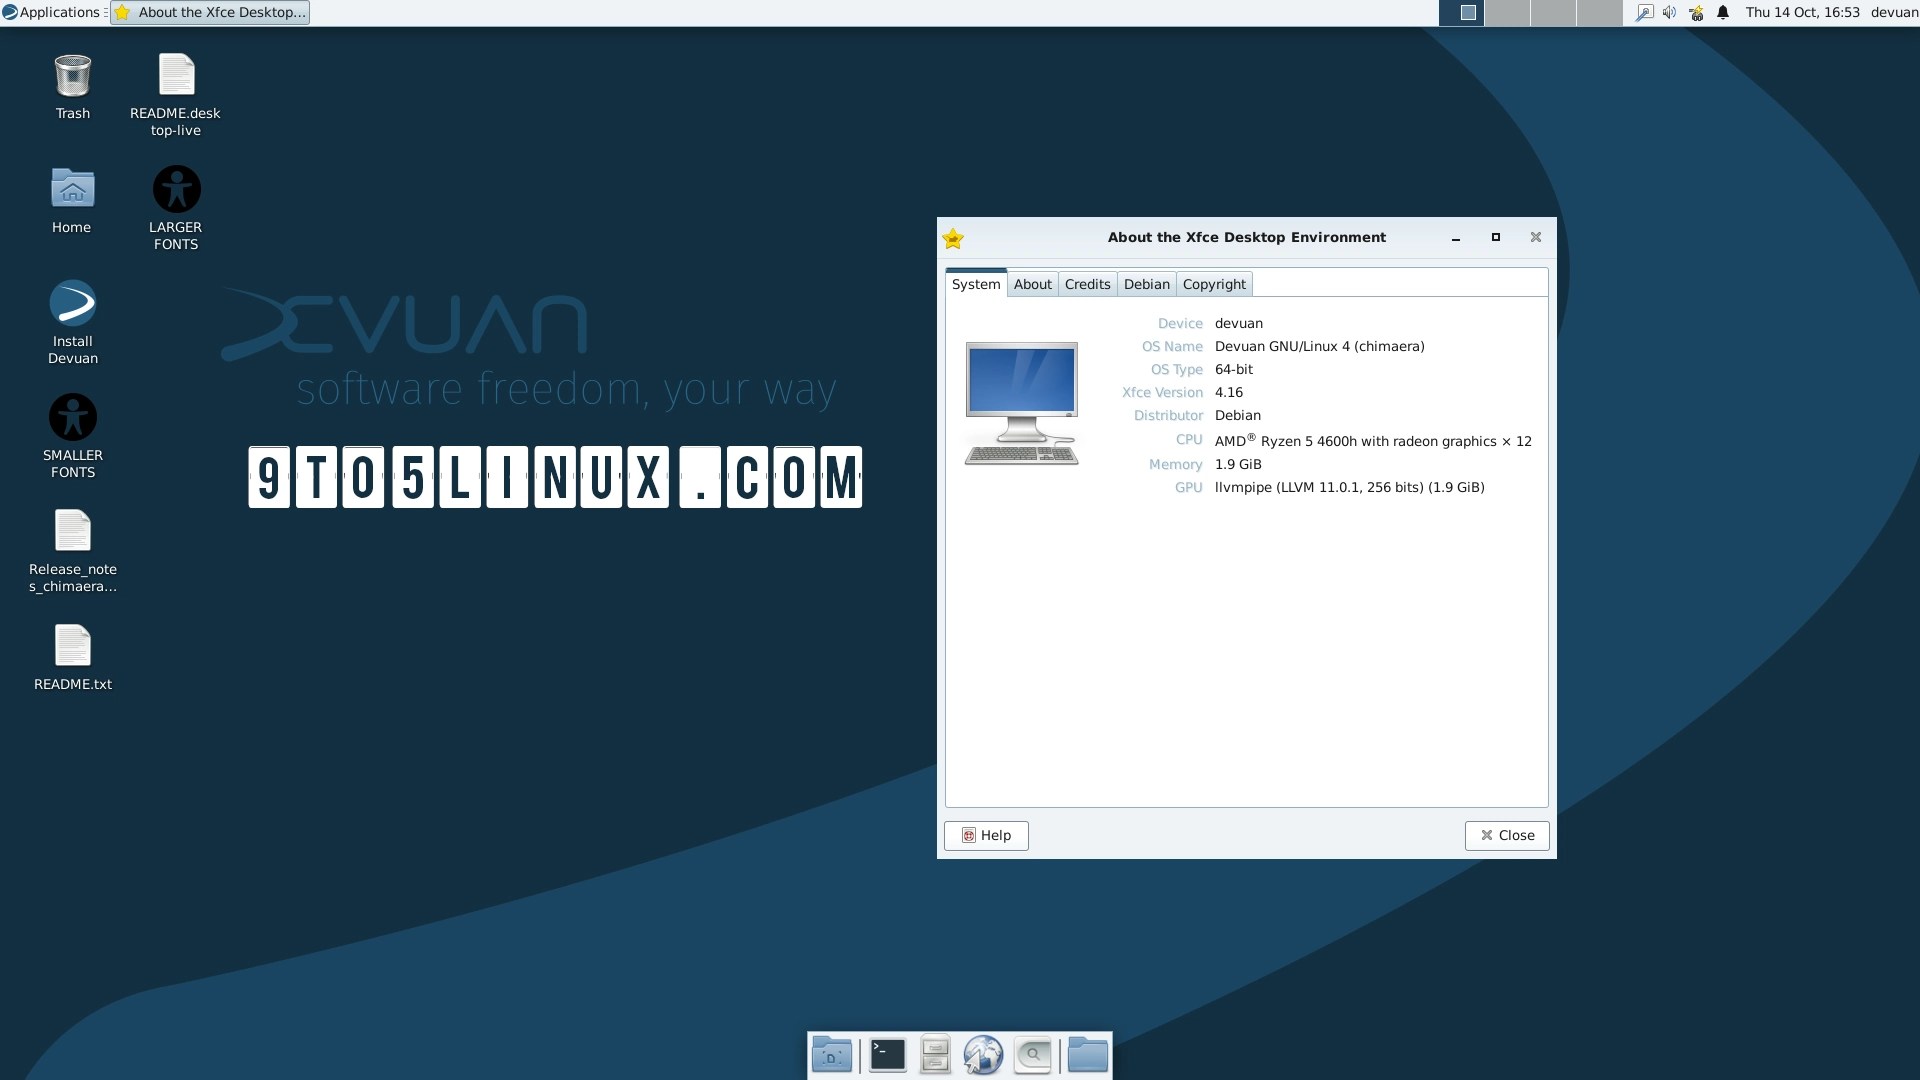Launch the file manager from the dock

point(935,1054)
